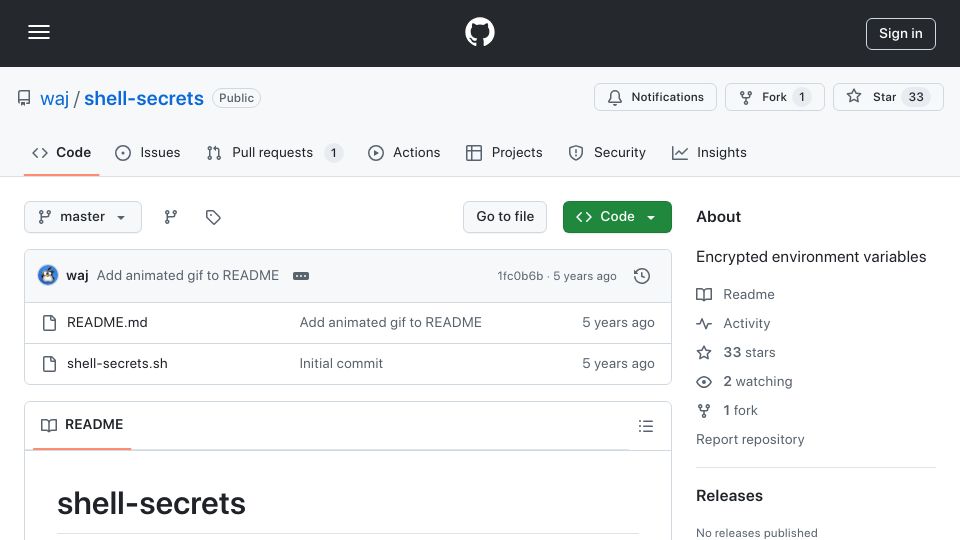The width and height of the screenshot is (960, 540).
Task: Click the README.md file icon
Action: pos(50,323)
